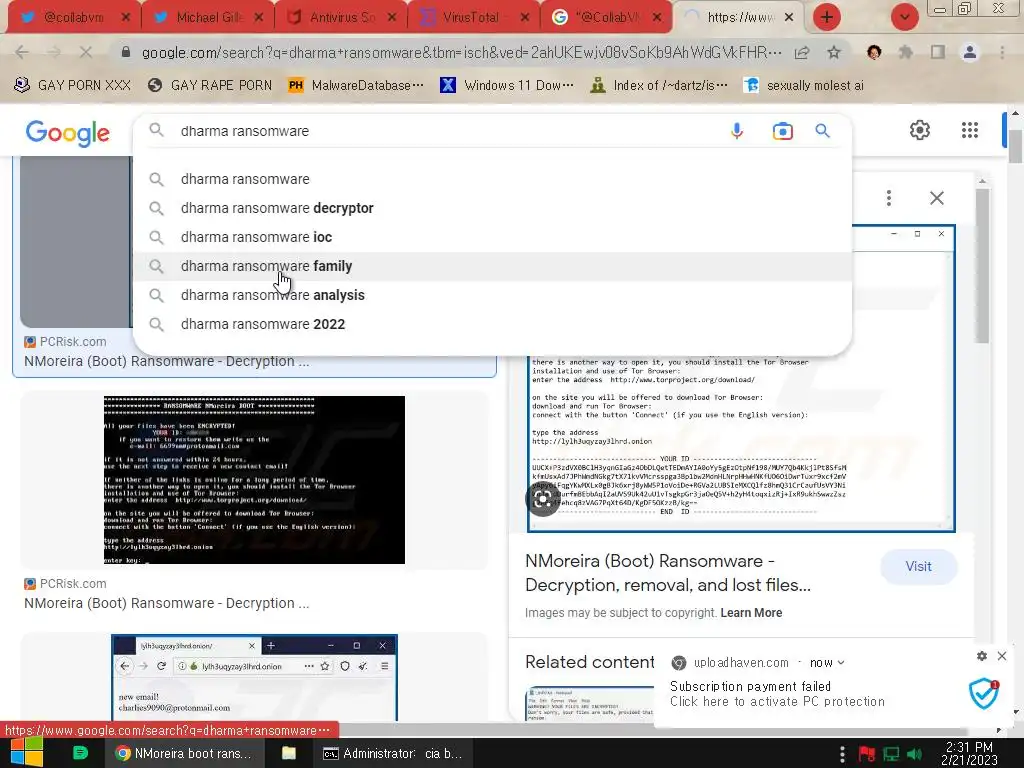Open the Antivirus So tab
Screen dimensions: 1024x768
tap(341, 17)
